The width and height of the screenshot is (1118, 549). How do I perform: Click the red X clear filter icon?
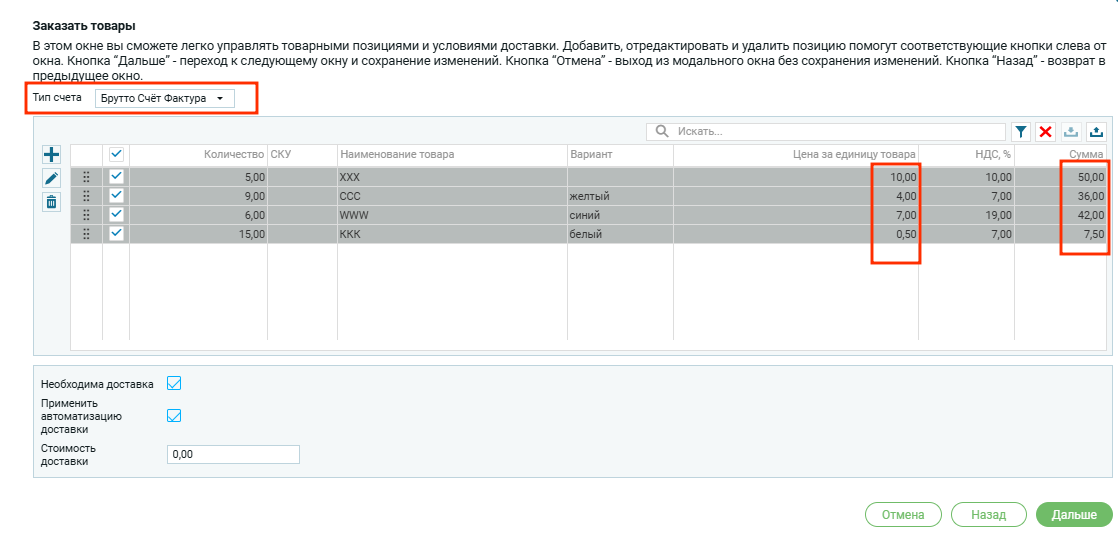pos(1045,132)
